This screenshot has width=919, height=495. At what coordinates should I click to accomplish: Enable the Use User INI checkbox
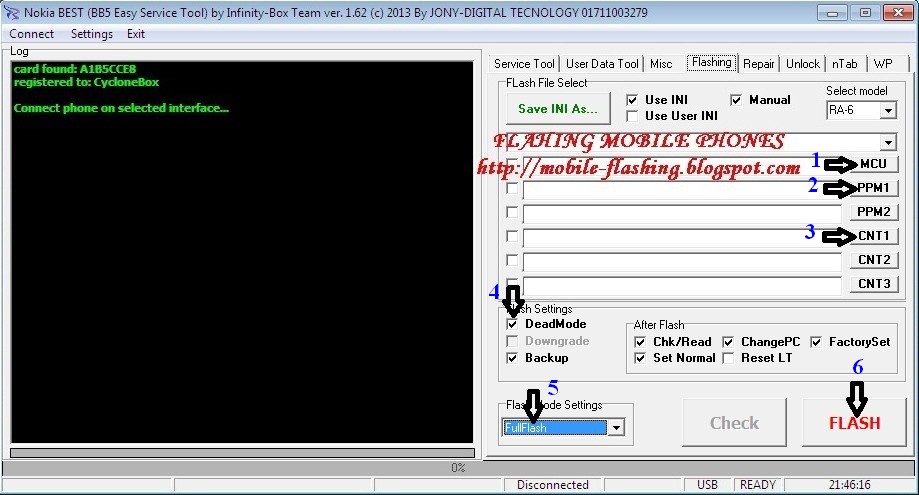(632, 116)
